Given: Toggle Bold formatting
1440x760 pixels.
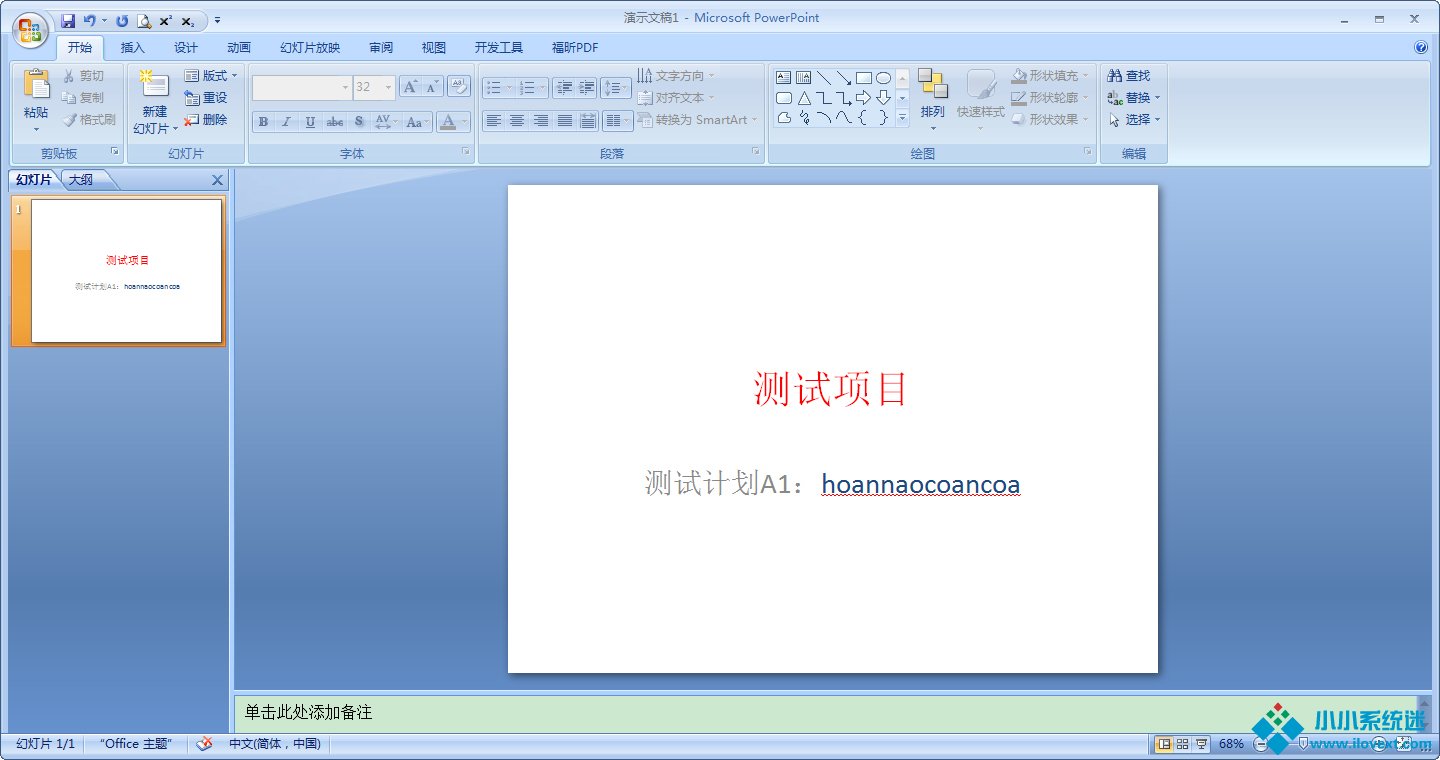Looking at the screenshot, I should (x=263, y=122).
